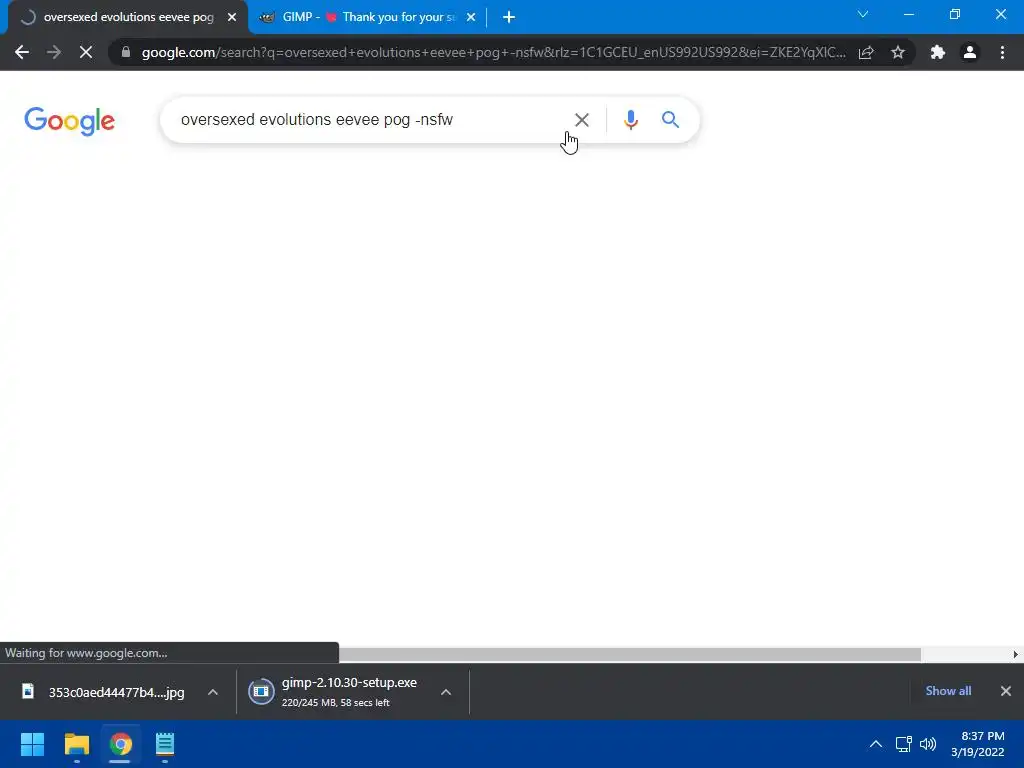This screenshot has height=768, width=1024.
Task: Go to the Google homepage logo
Action: tap(69, 121)
